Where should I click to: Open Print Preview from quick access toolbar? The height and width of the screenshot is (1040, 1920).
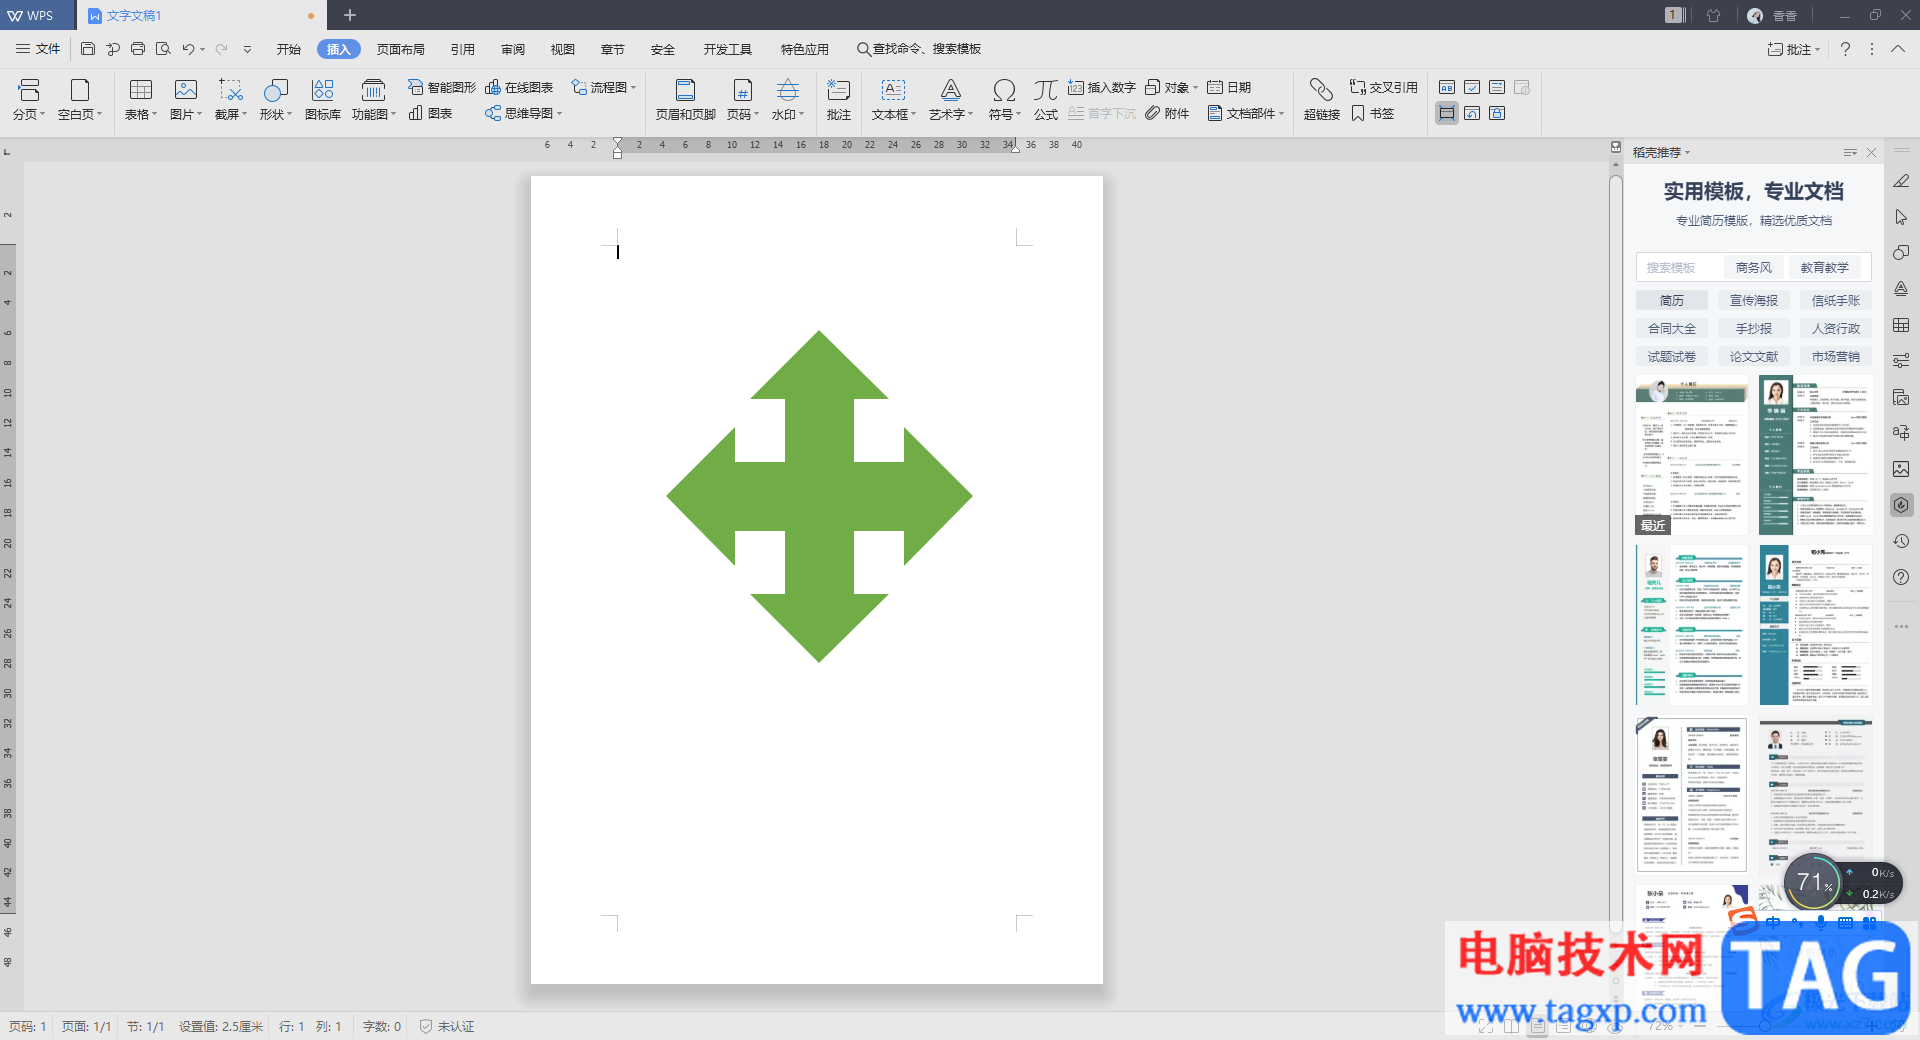pos(163,49)
